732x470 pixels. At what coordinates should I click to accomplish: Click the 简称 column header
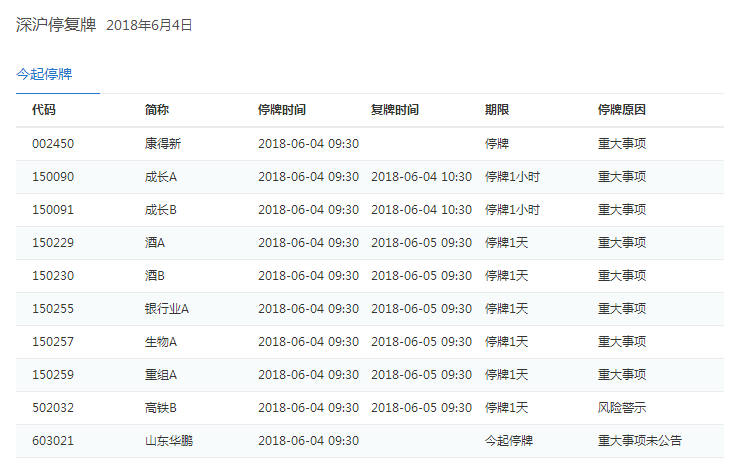point(157,110)
